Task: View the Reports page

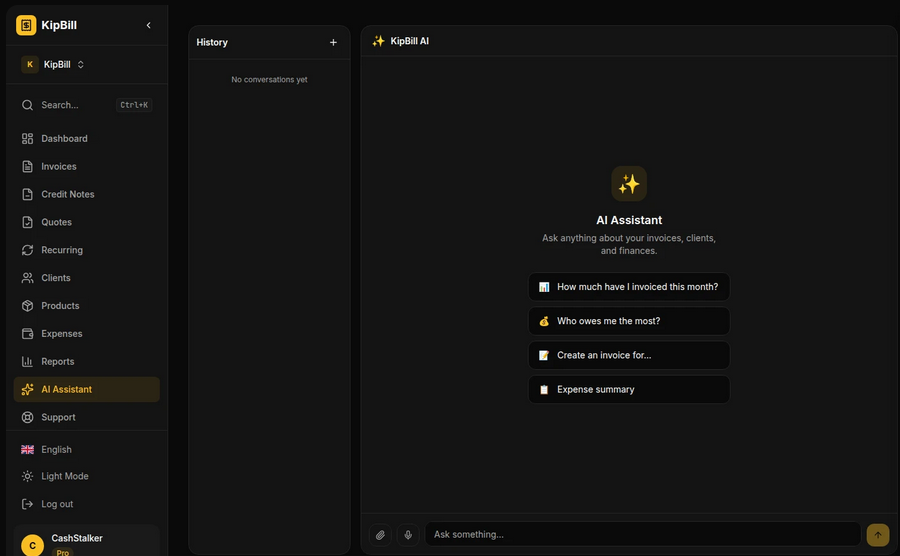Action: pyautogui.click(x=87, y=361)
